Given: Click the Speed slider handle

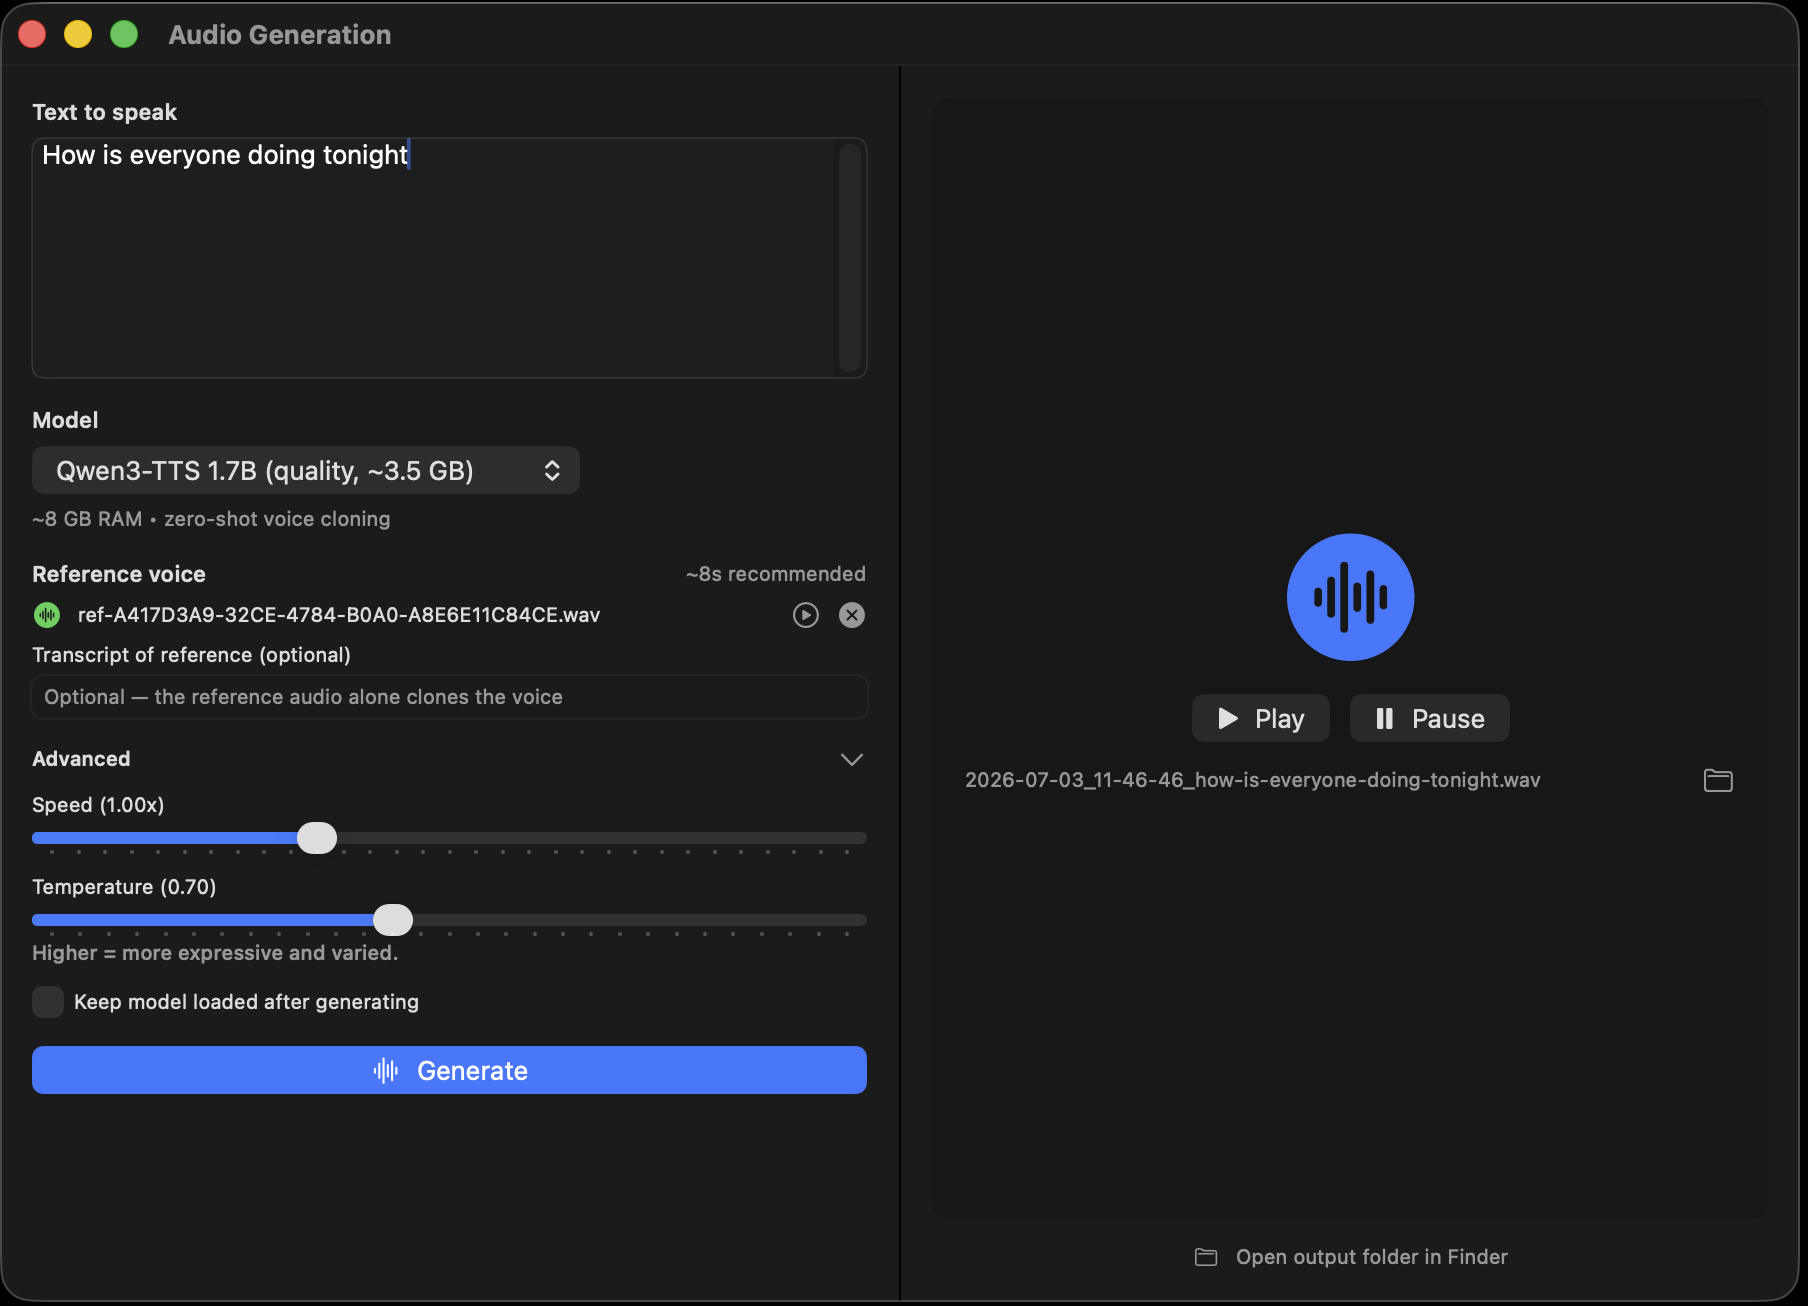Looking at the screenshot, I should (x=317, y=838).
